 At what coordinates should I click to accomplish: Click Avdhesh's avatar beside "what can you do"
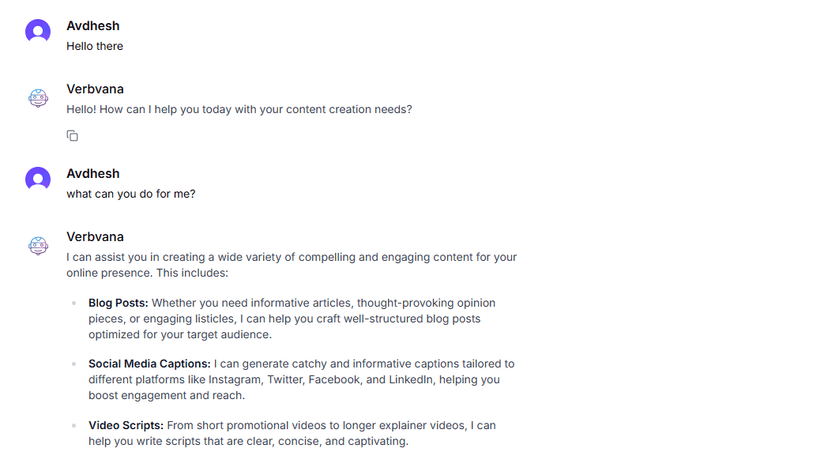click(x=38, y=179)
